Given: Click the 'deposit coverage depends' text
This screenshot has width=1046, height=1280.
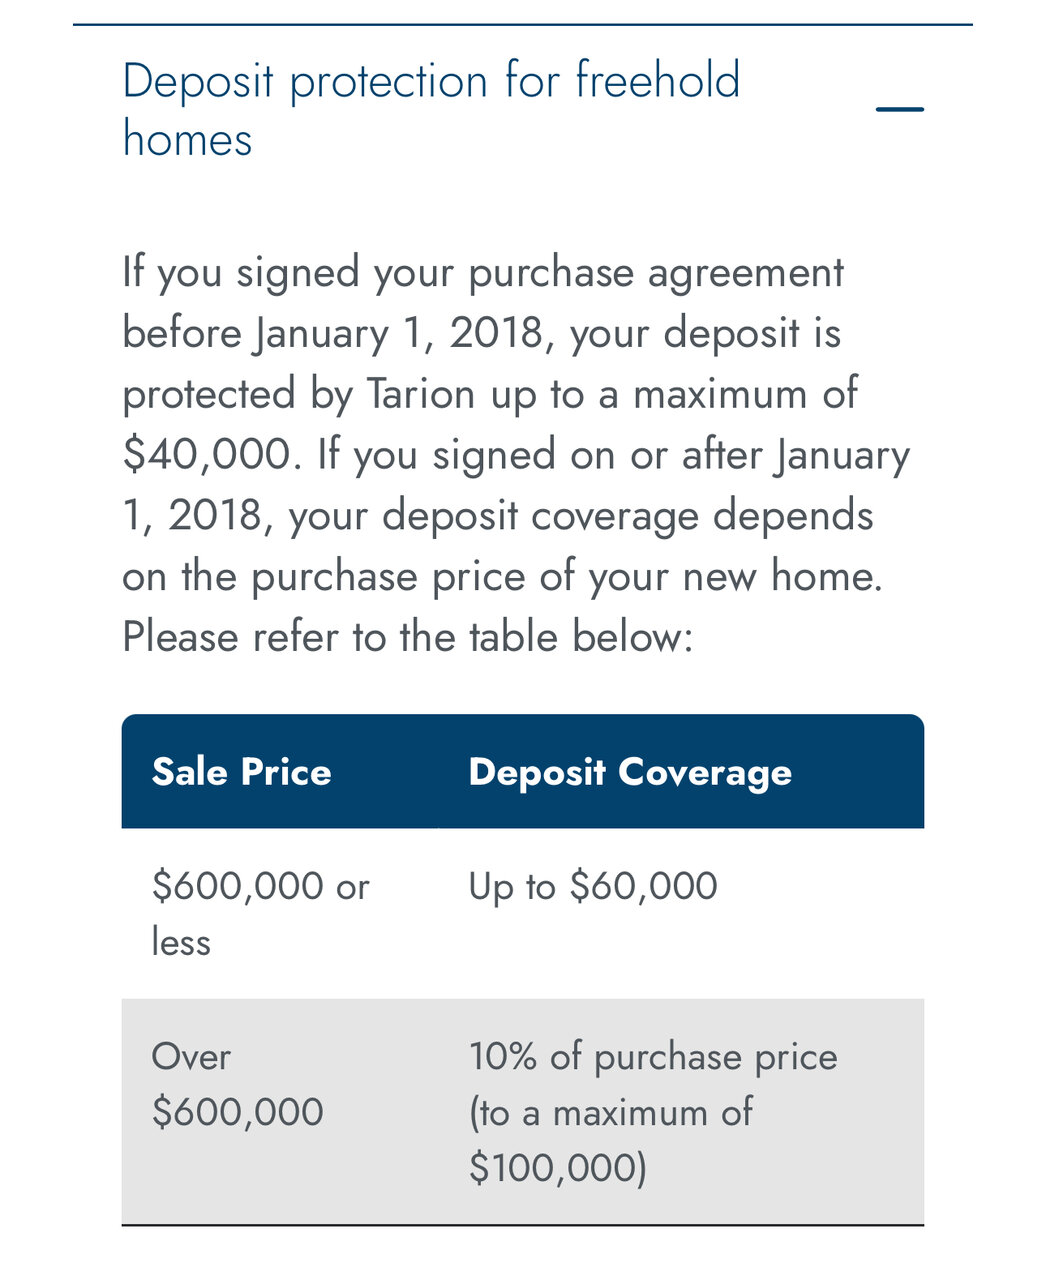Looking at the screenshot, I should pos(627,516).
